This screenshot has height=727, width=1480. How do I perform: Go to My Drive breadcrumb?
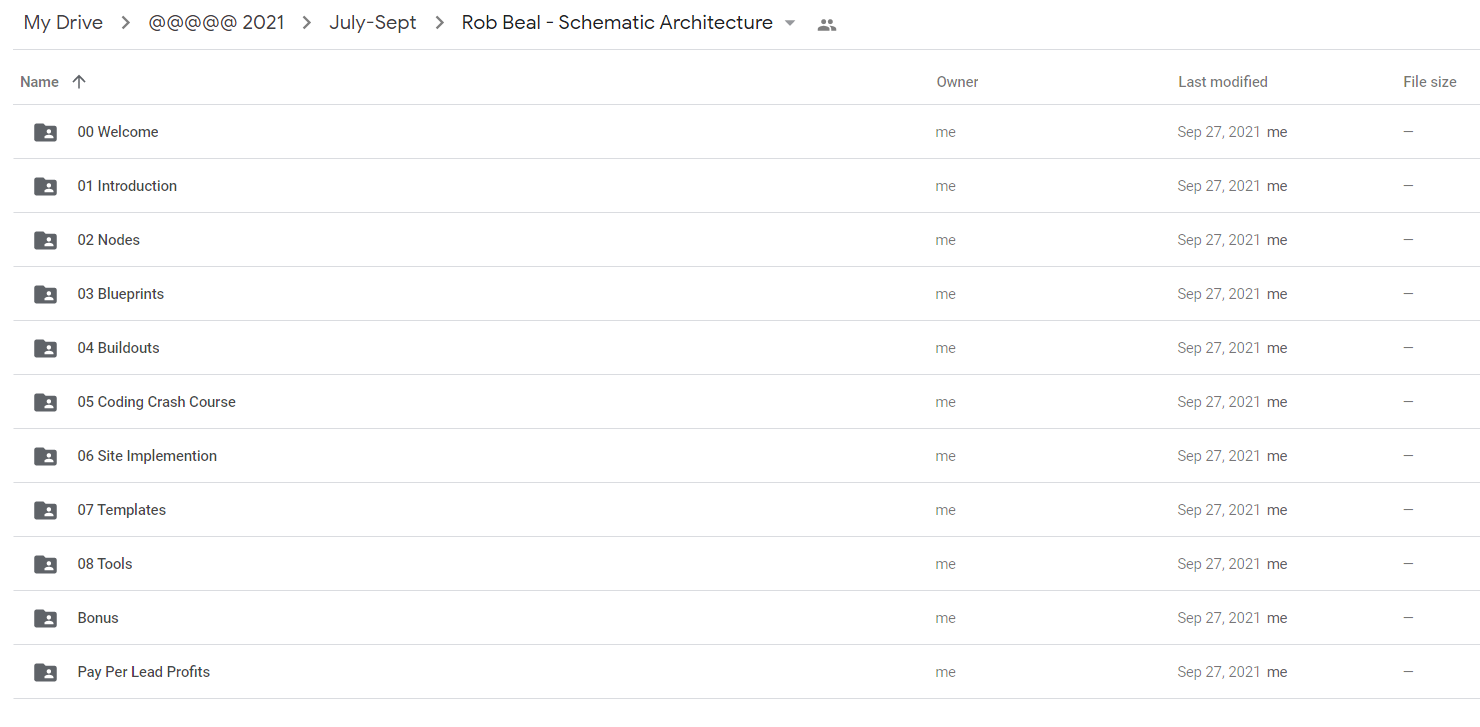(63, 23)
